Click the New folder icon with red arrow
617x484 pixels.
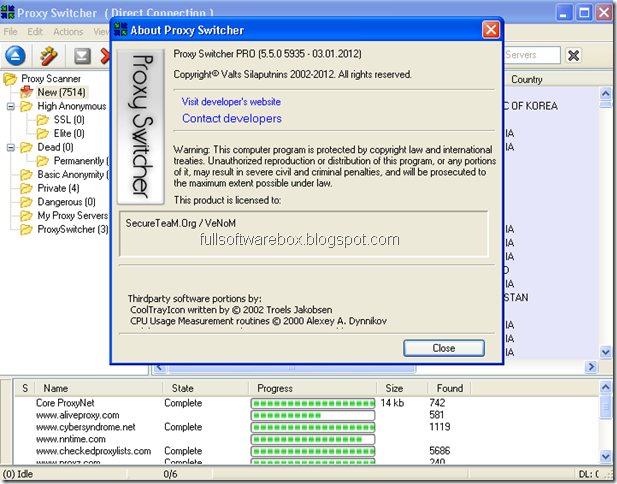[x=26, y=92]
